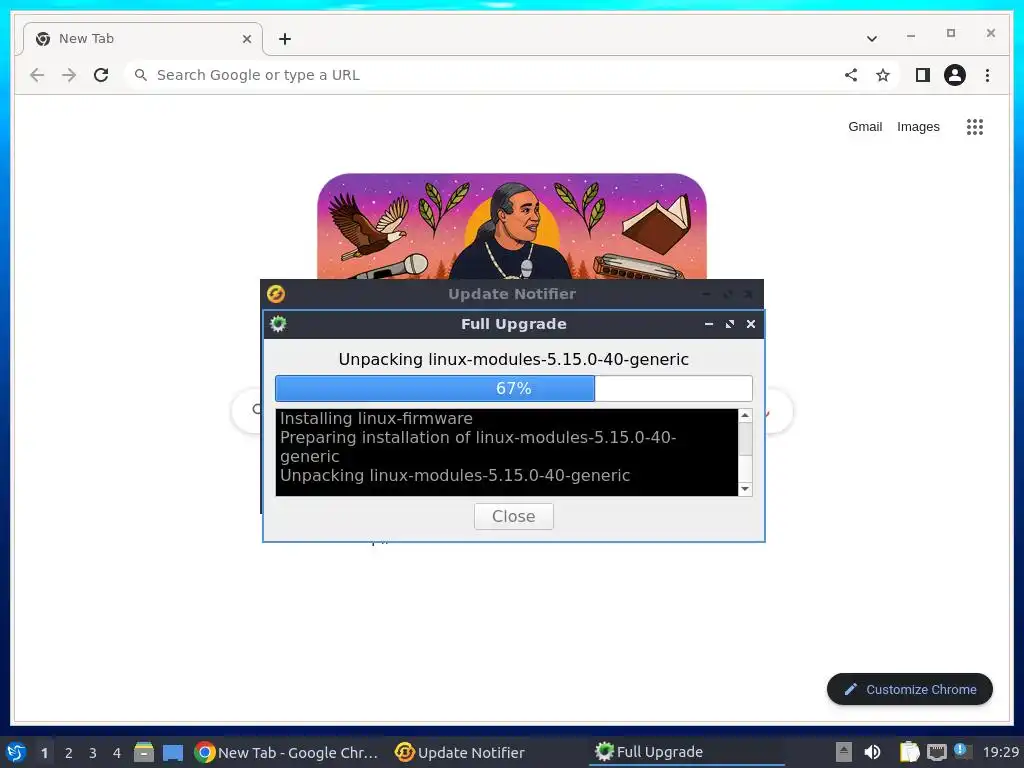Click the Close button in Full Upgrade
Image resolution: width=1024 pixels, height=768 pixels.
(513, 516)
